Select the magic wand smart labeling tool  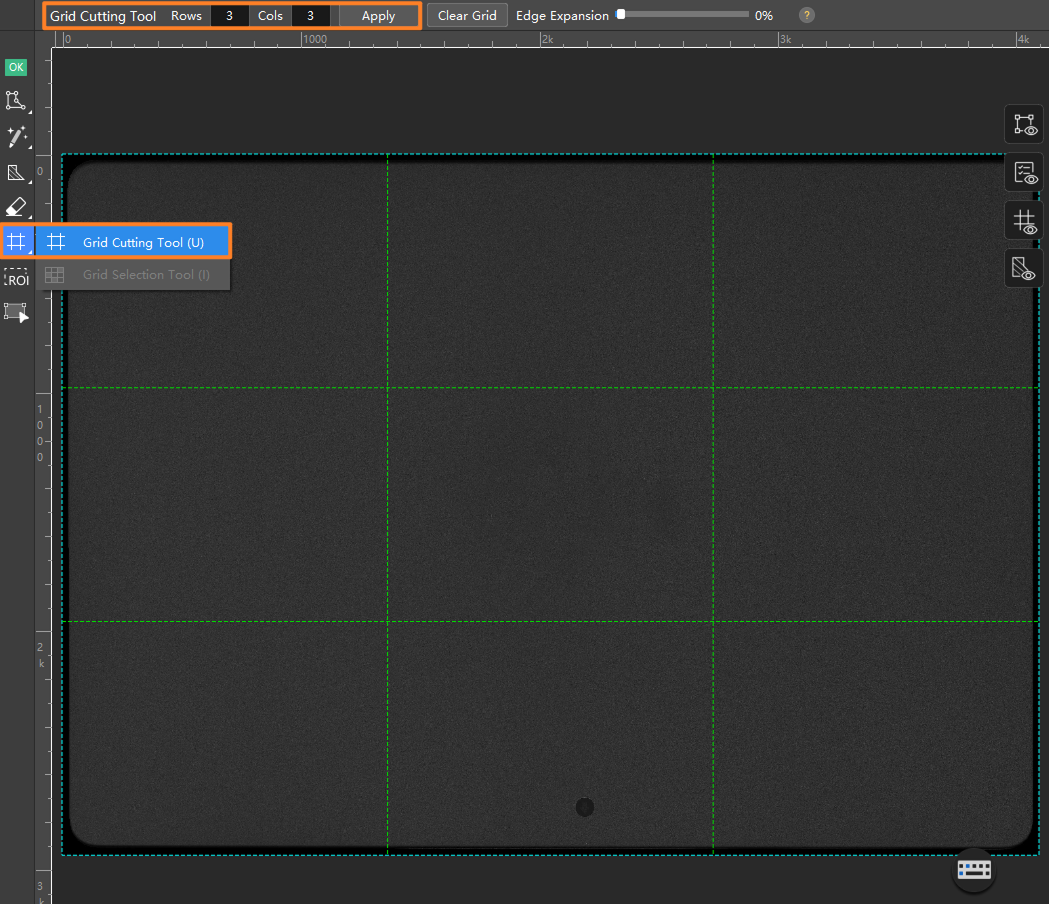[x=17, y=137]
